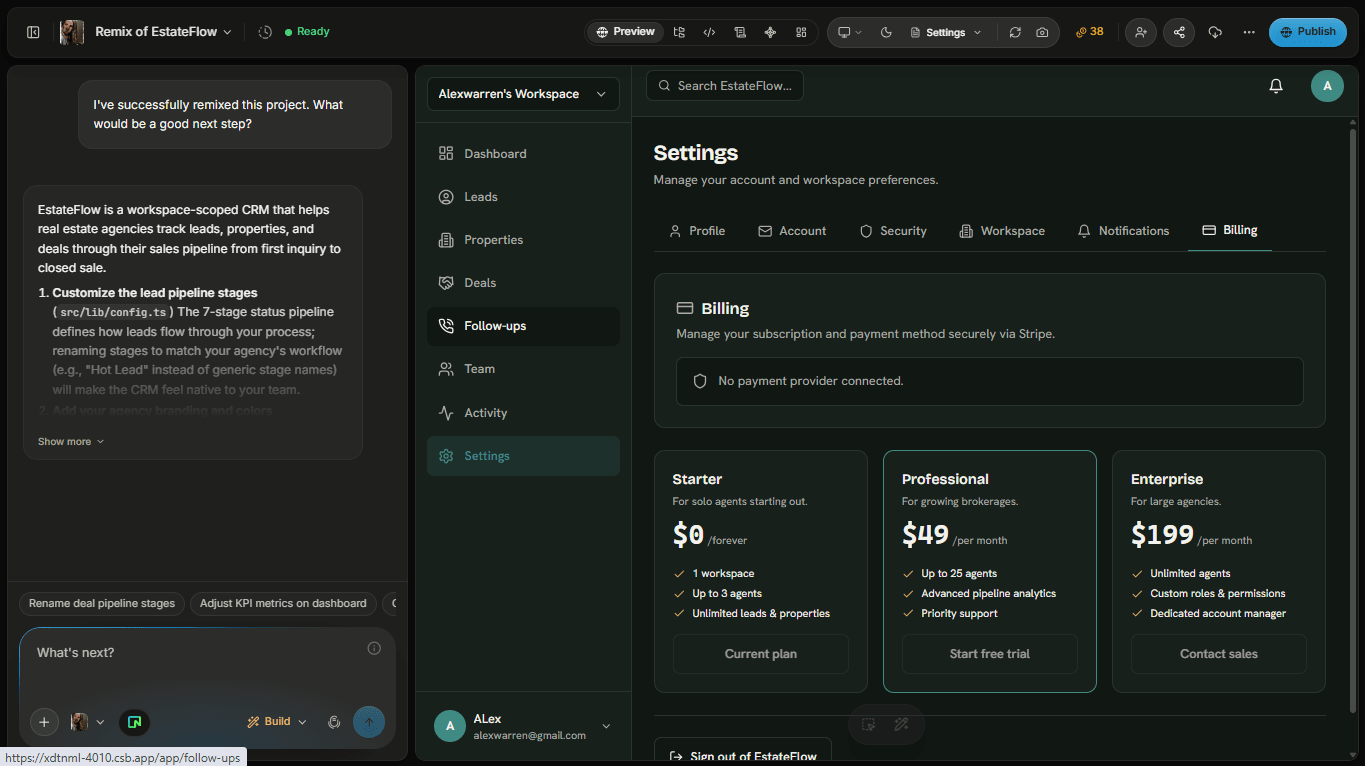Collapse the chat sidebar panel icon
The image size is (1365, 766).
pyautogui.click(x=33, y=32)
